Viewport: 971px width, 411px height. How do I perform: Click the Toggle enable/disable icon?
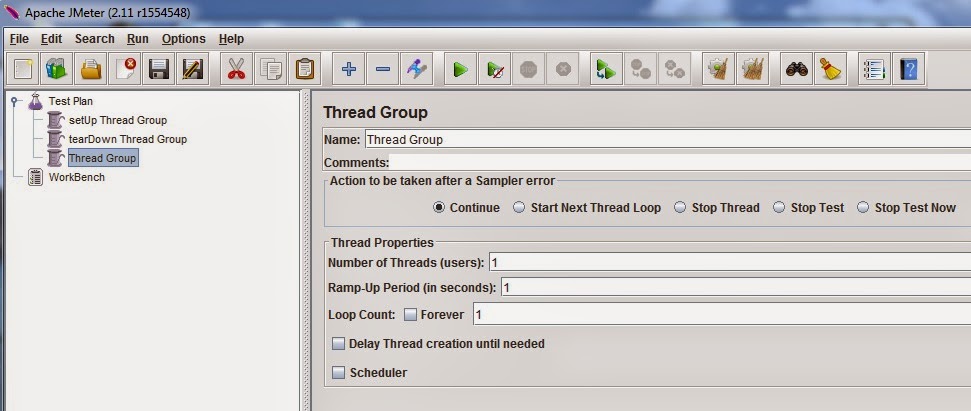(x=417, y=69)
